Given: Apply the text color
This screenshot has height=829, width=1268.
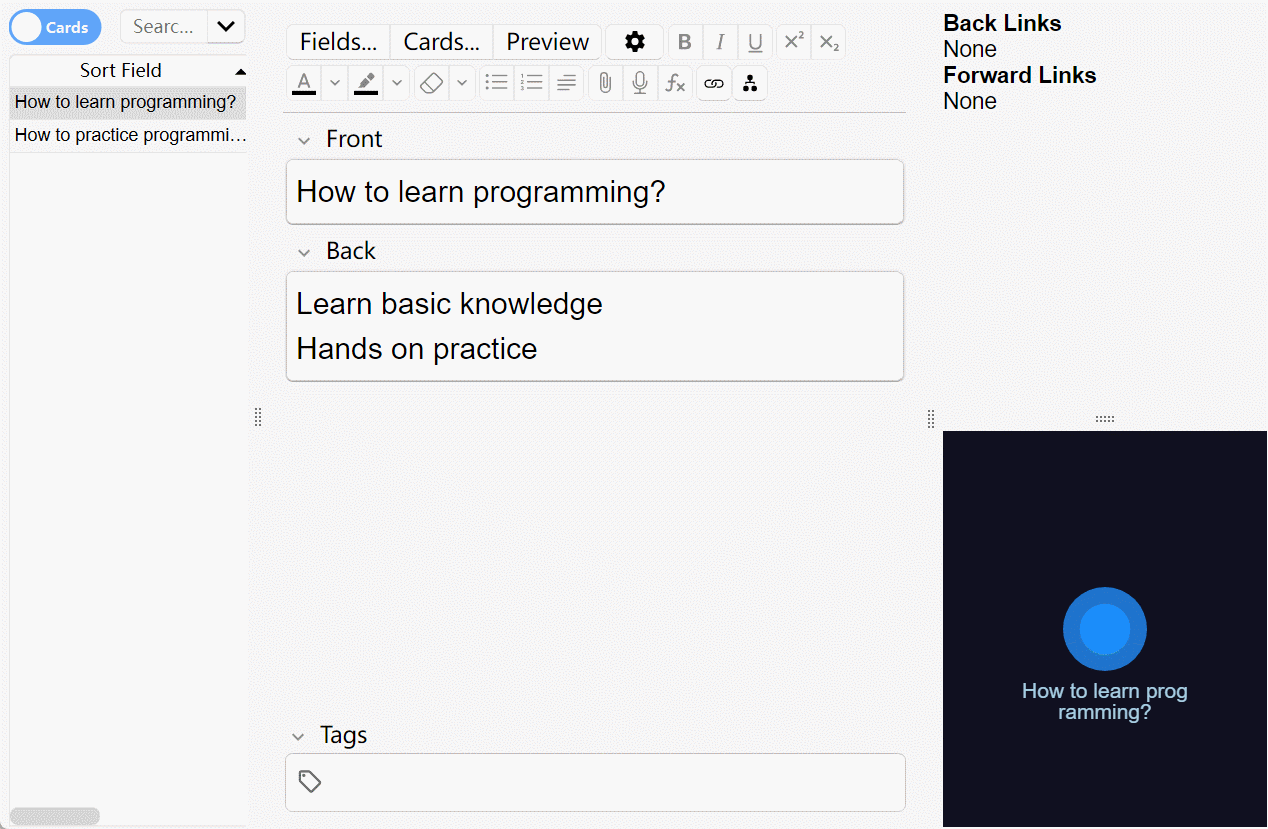Looking at the screenshot, I should (x=304, y=83).
